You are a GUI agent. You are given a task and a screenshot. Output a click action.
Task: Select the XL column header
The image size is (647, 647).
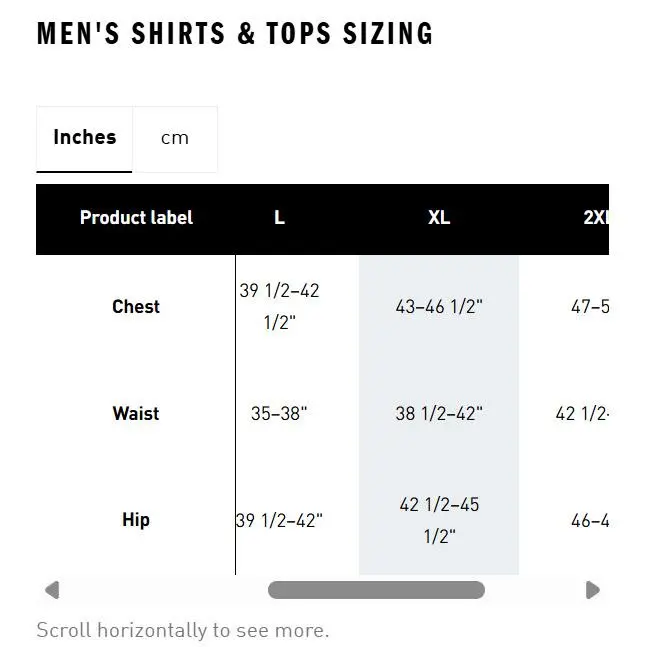tap(439, 219)
